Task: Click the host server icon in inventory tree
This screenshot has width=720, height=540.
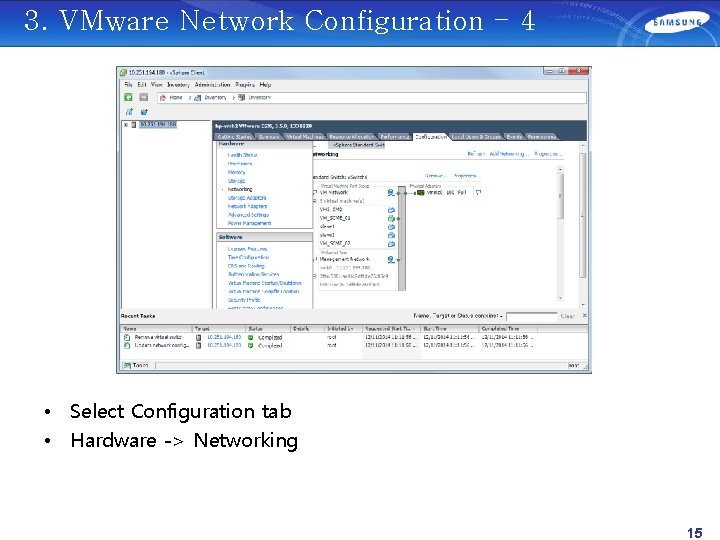Action: pos(134,124)
